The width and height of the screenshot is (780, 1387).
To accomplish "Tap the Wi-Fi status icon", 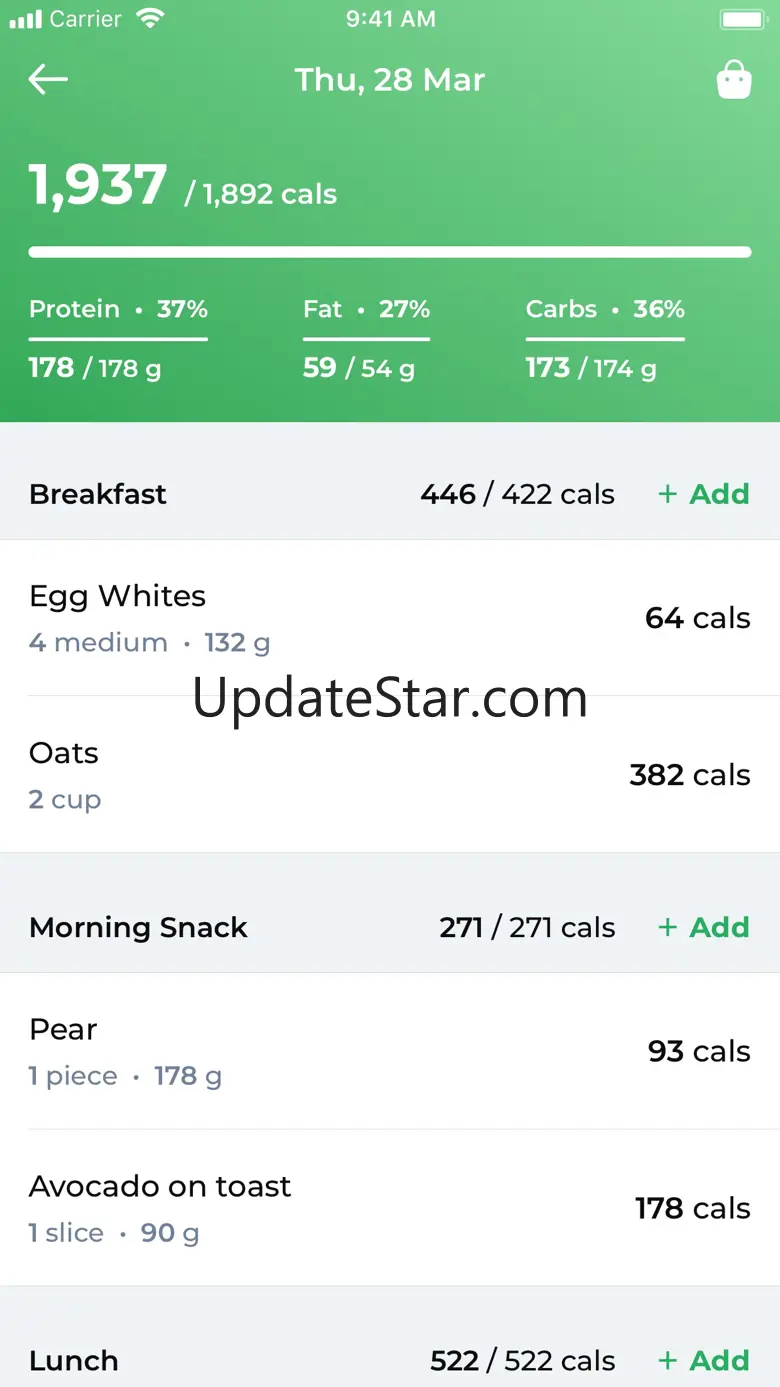I will point(150,19).
